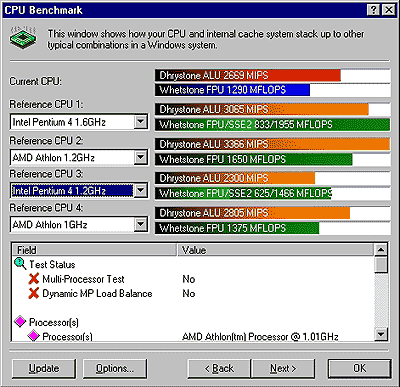Click the list scrollbar down arrow
400x387 pixels.
(381, 334)
